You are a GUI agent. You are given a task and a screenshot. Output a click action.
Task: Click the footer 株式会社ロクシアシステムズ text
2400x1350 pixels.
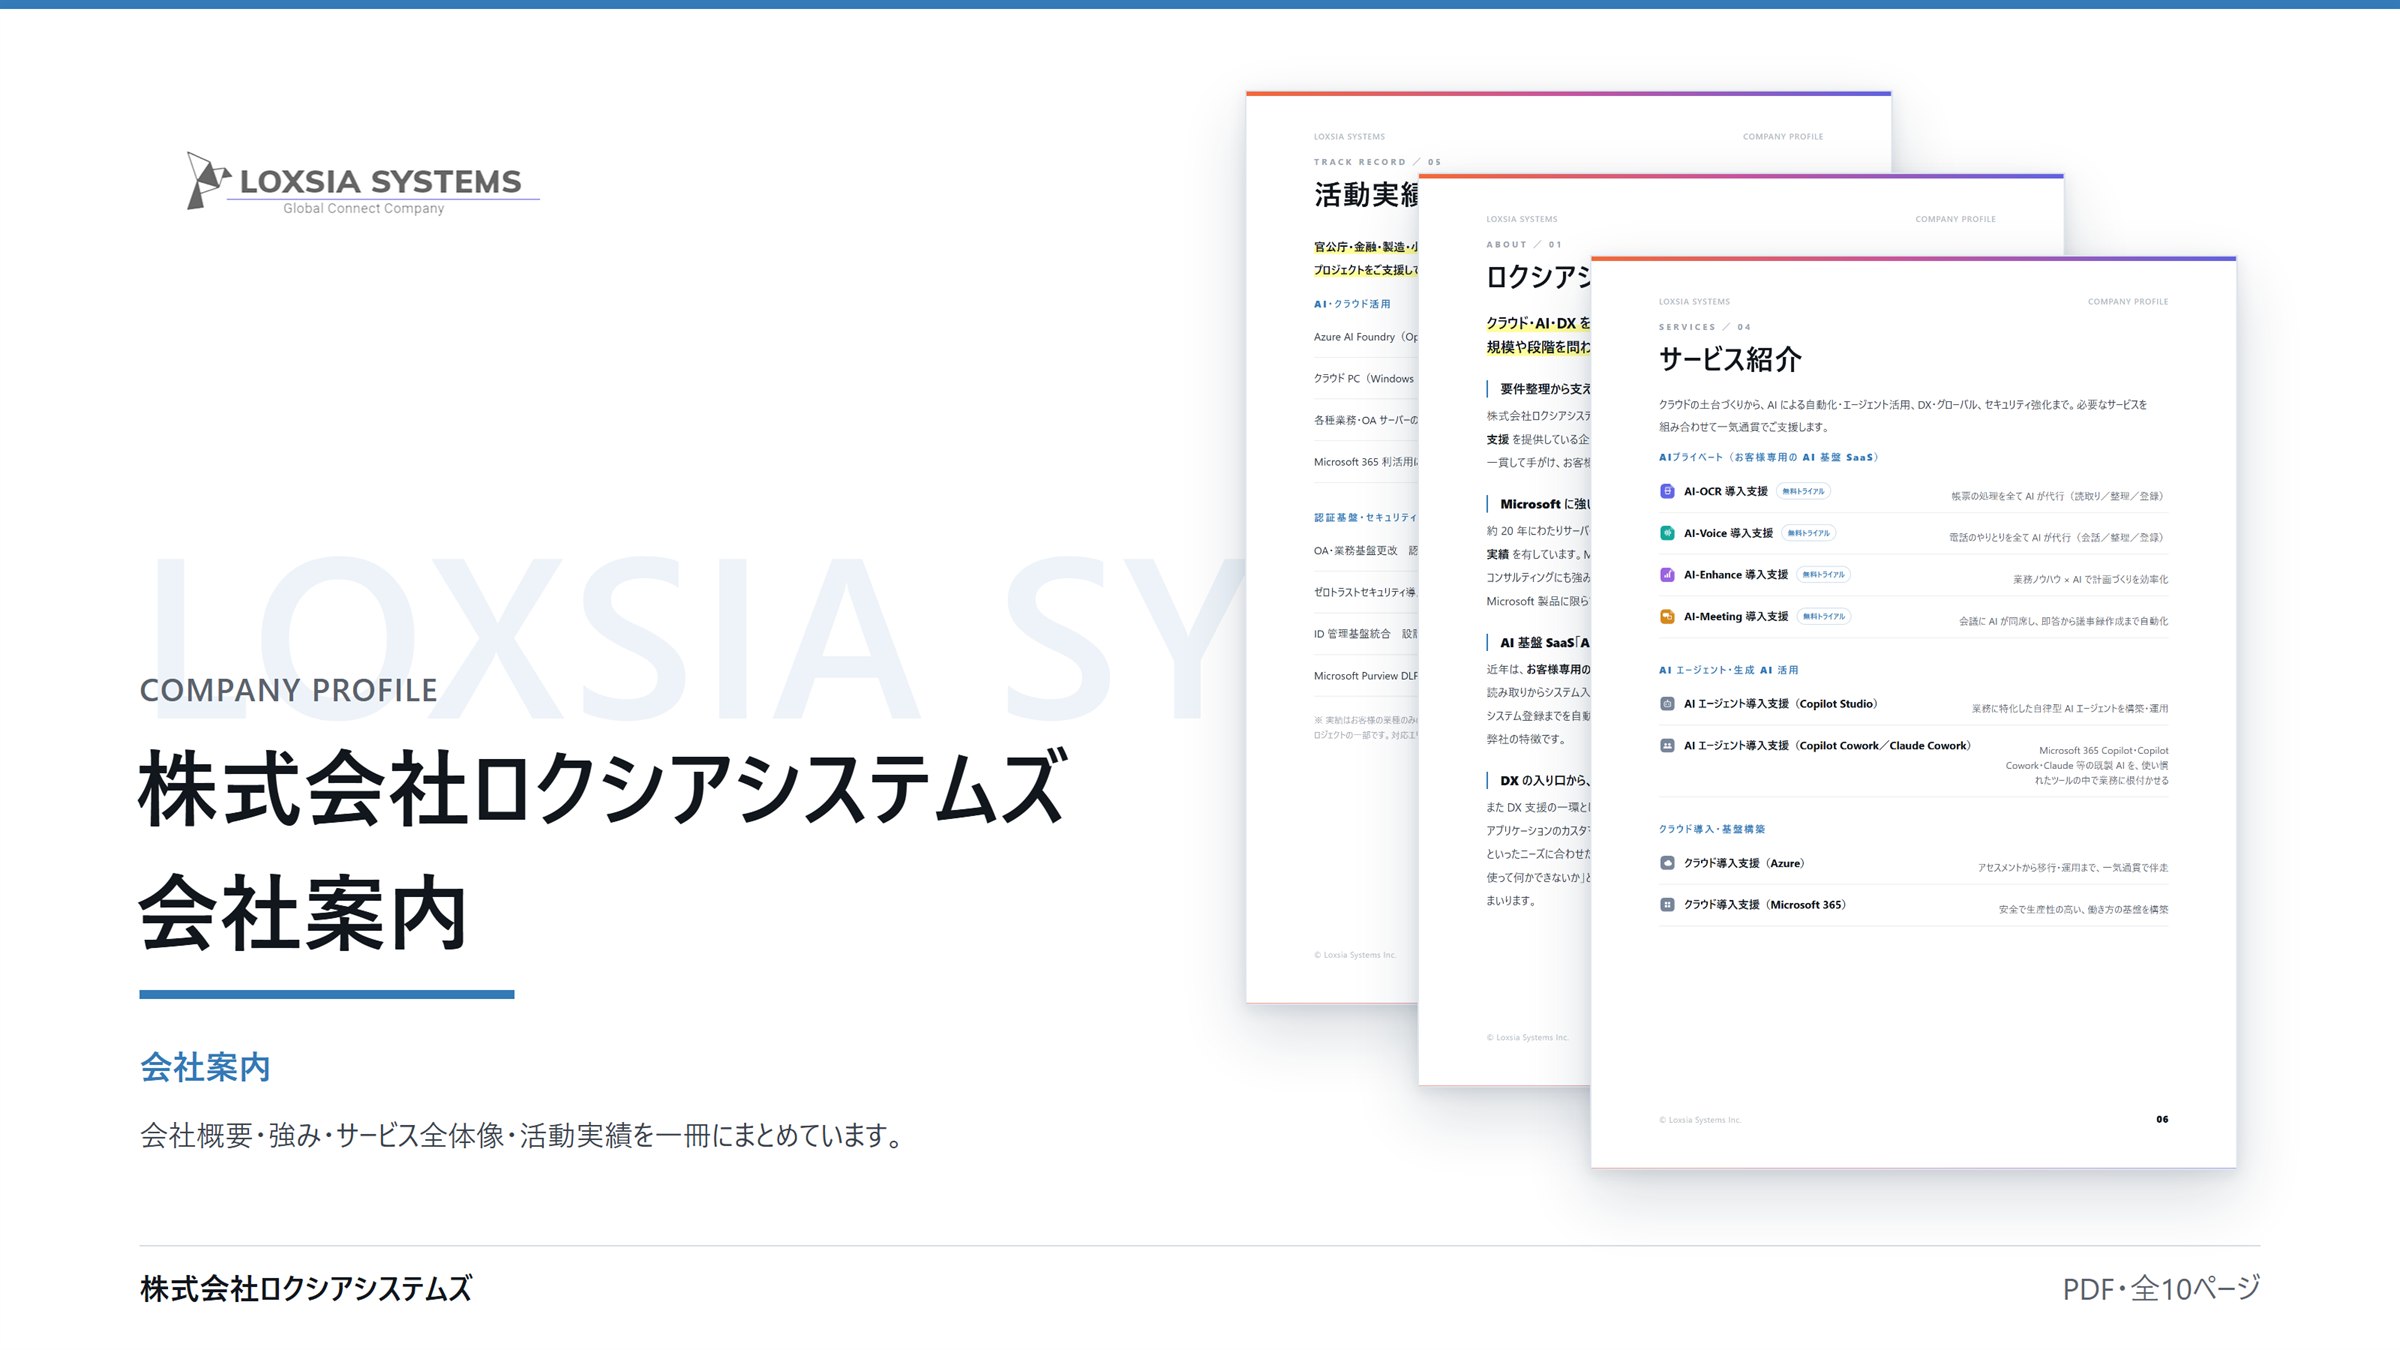[x=306, y=1289]
